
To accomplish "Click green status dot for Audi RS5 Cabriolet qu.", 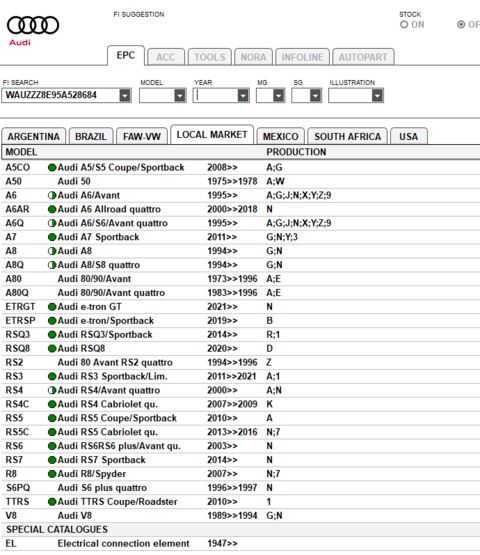I will click(x=52, y=432).
